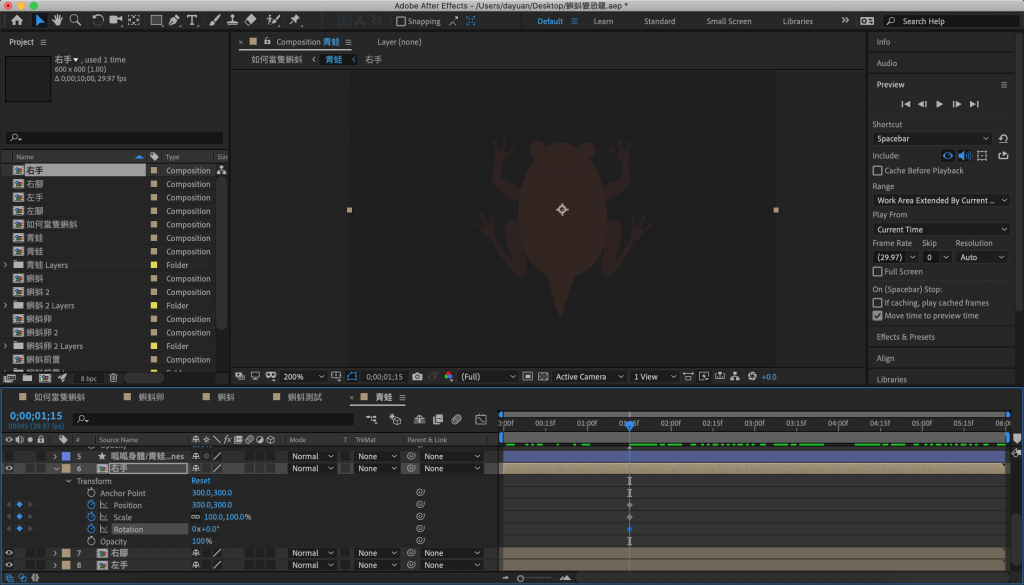The image size is (1024, 585).
Task: Collapse the Transform property group
Action: pos(69,481)
